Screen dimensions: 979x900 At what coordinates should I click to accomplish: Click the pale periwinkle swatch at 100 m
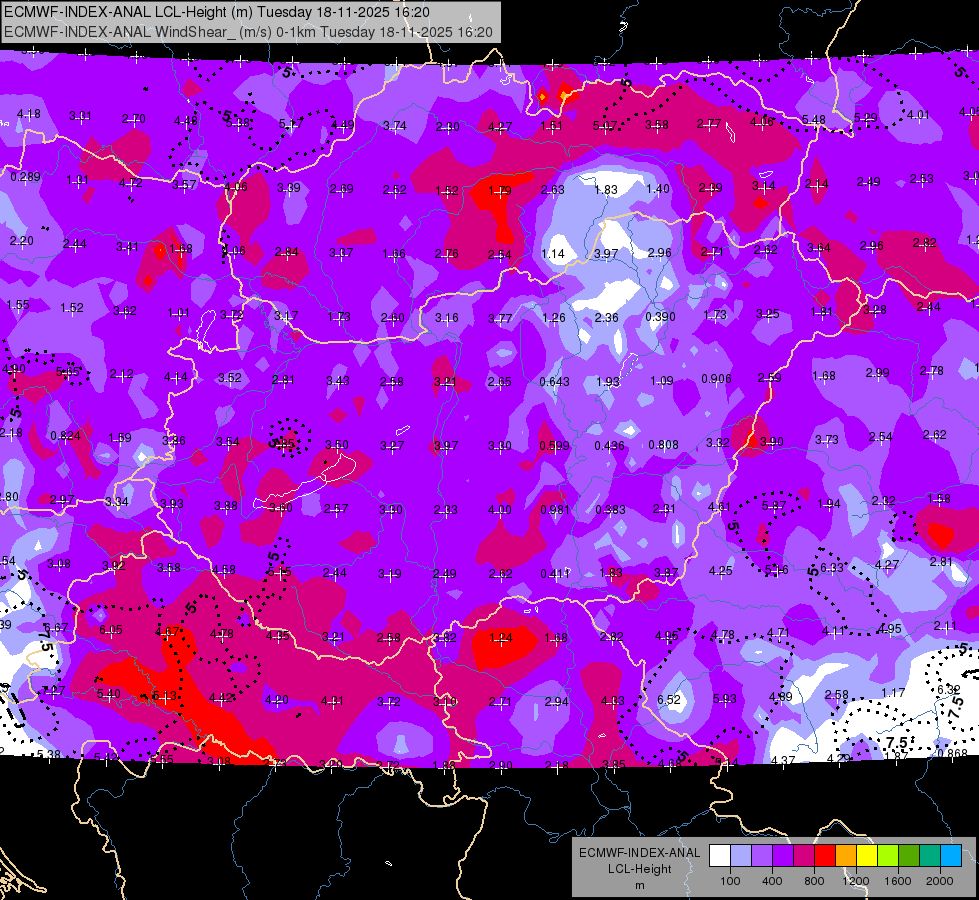coord(741,855)
